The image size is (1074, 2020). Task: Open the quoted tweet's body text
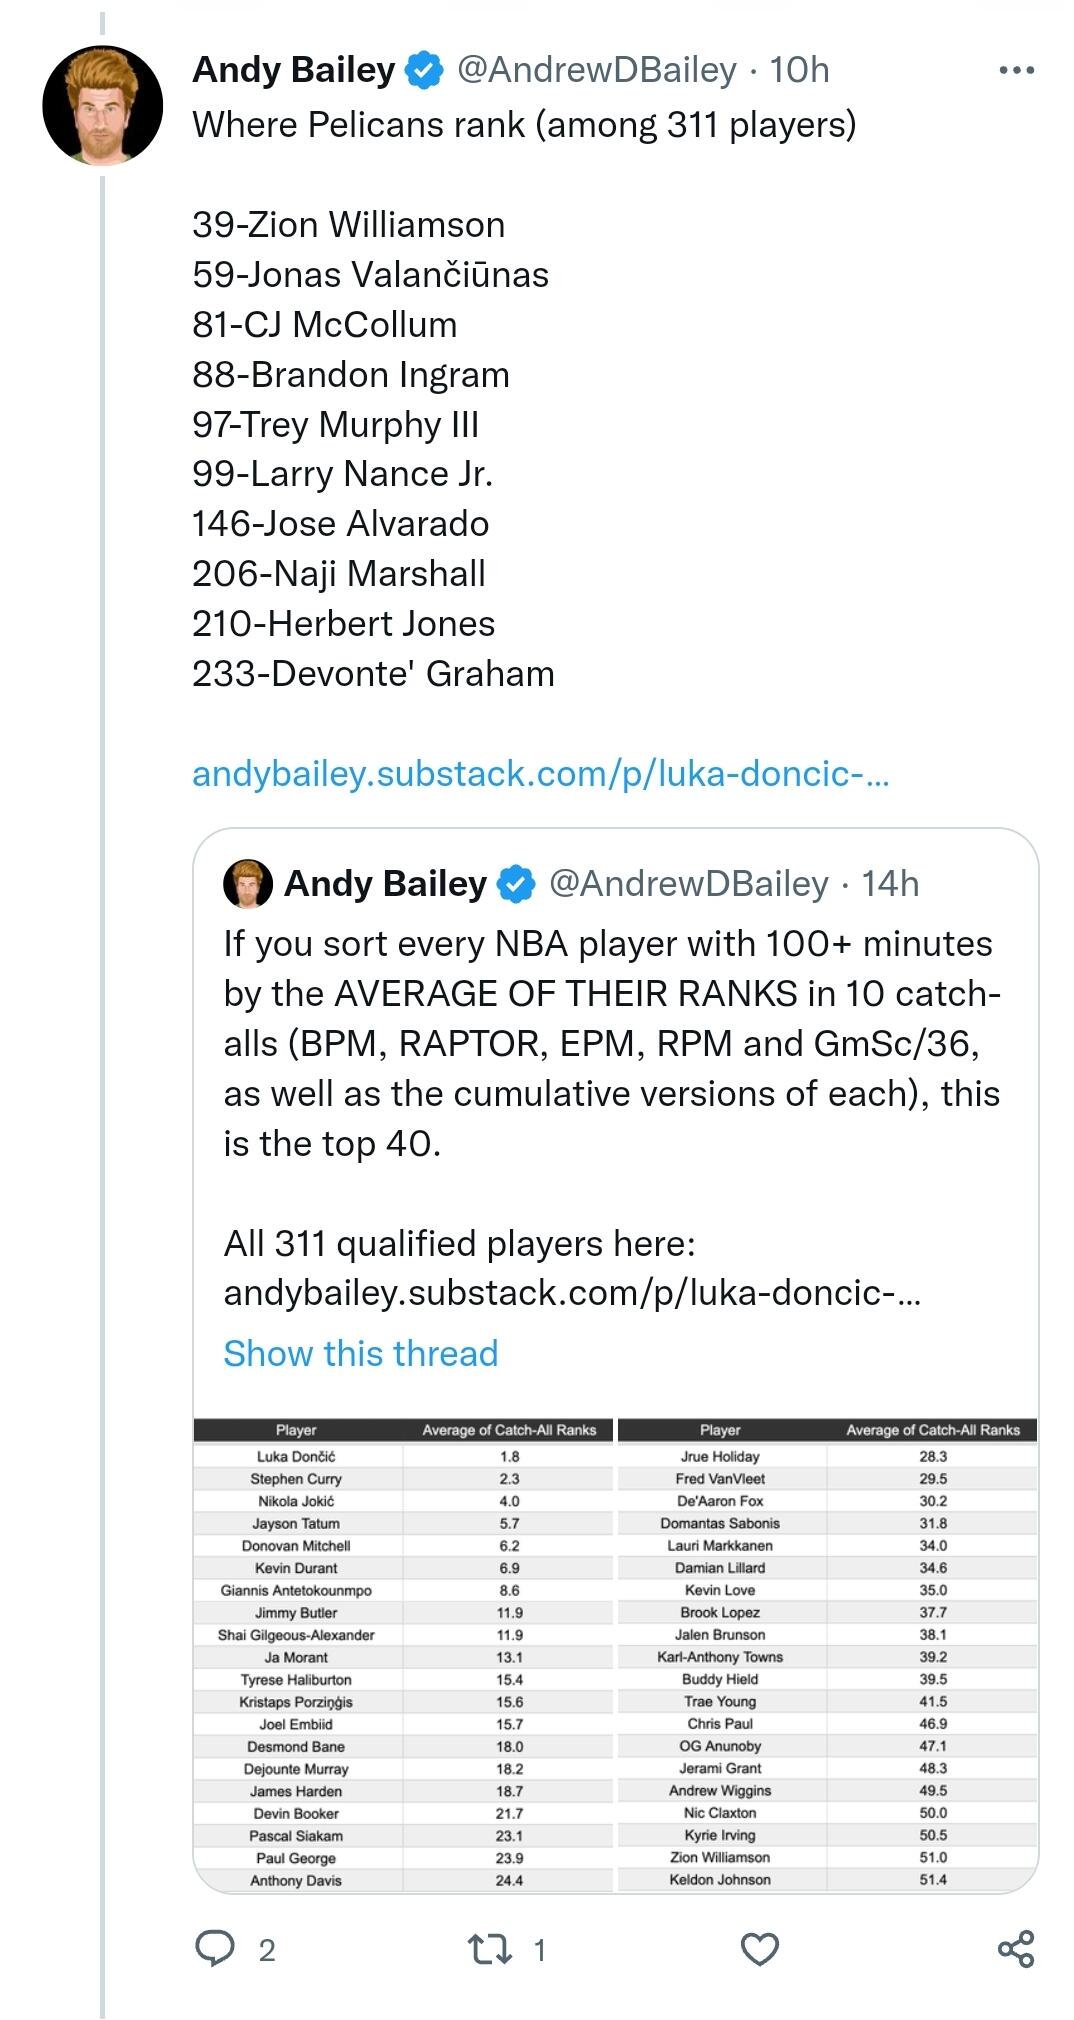click(611, 1043)
